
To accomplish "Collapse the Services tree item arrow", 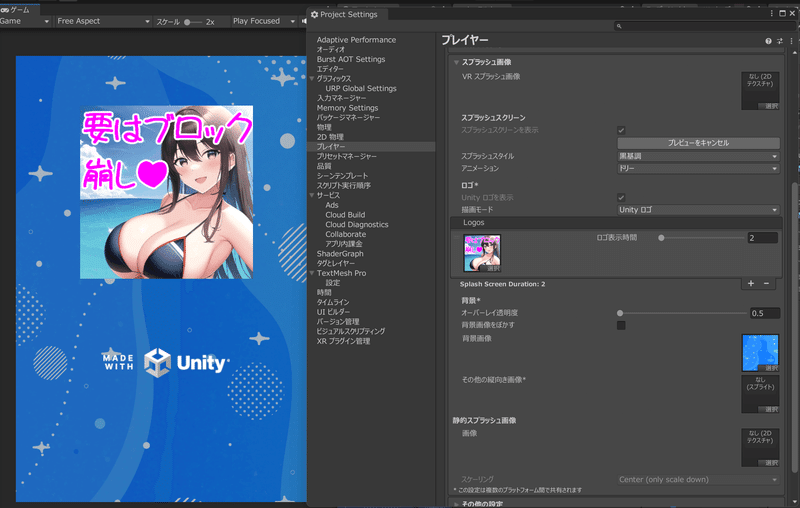I will [x=312, y=195].
